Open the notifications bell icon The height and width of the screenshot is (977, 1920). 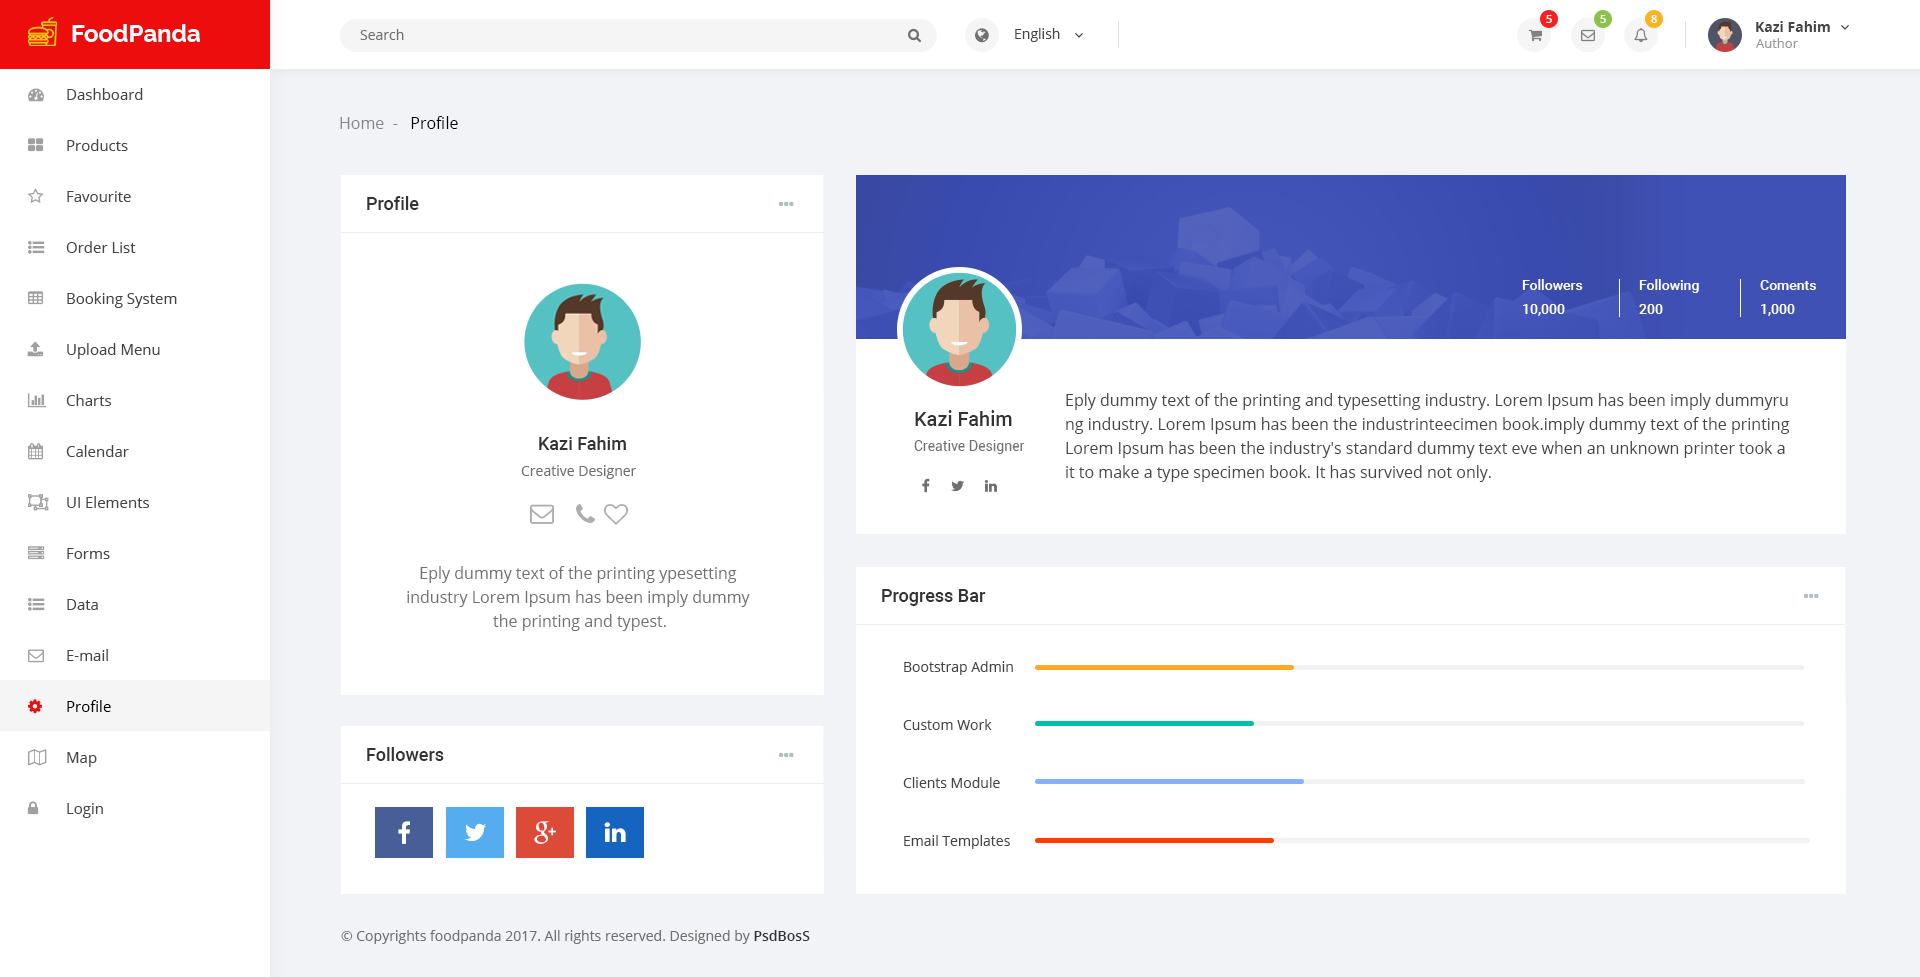click(x=1641, y=34)
